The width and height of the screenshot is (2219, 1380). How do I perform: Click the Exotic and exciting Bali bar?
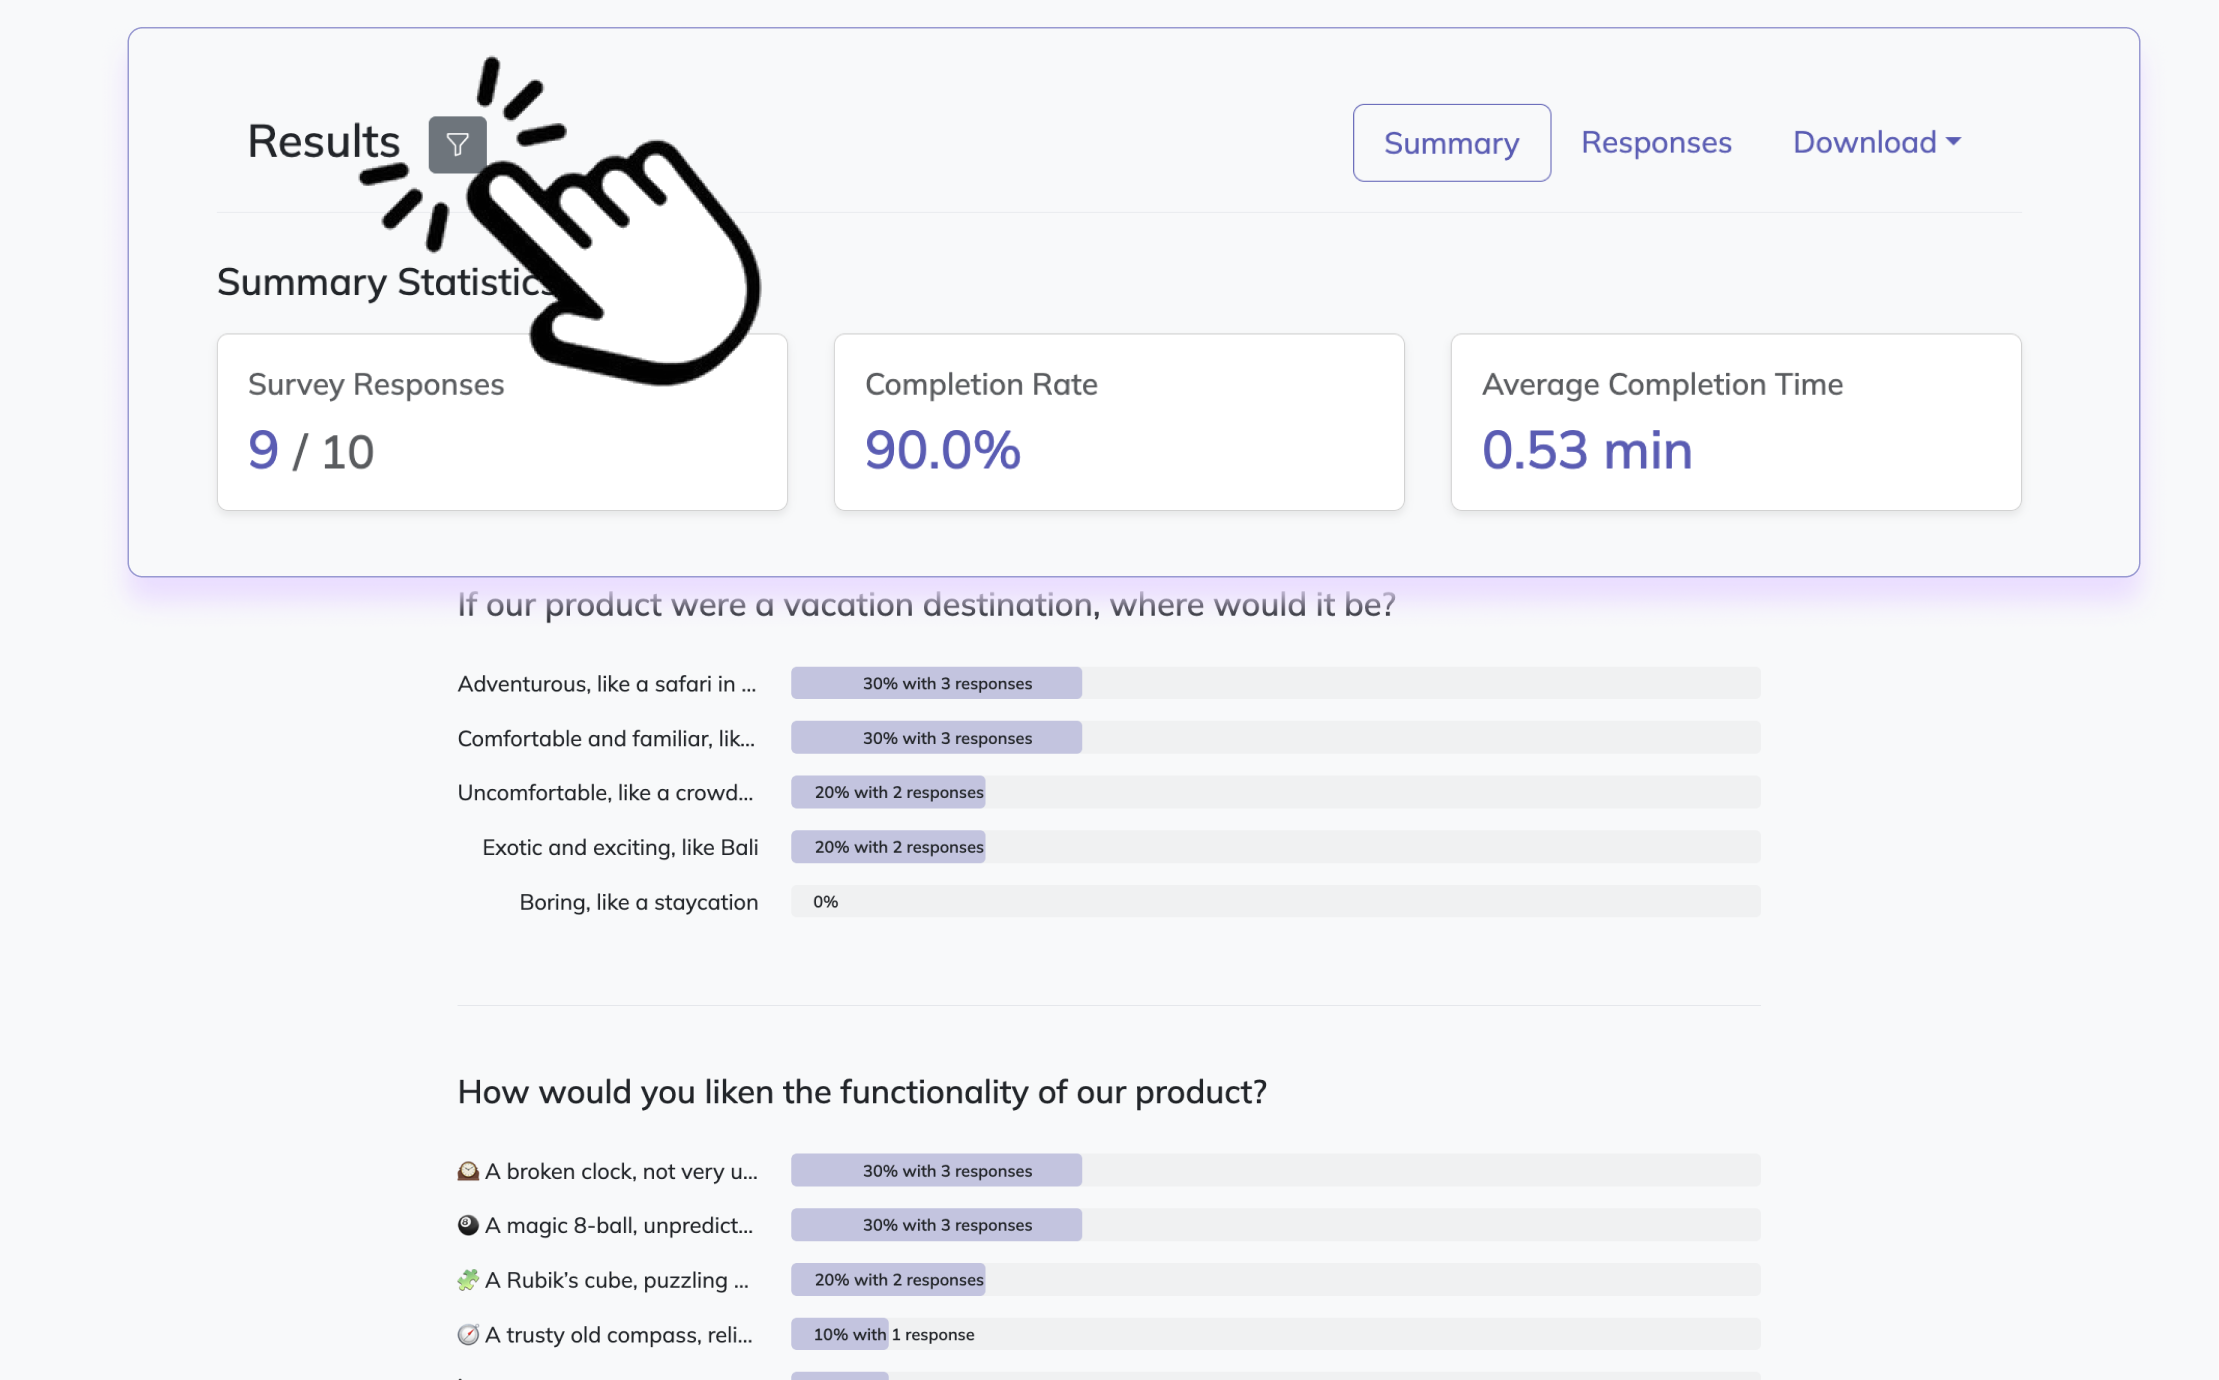click(888, 847)
